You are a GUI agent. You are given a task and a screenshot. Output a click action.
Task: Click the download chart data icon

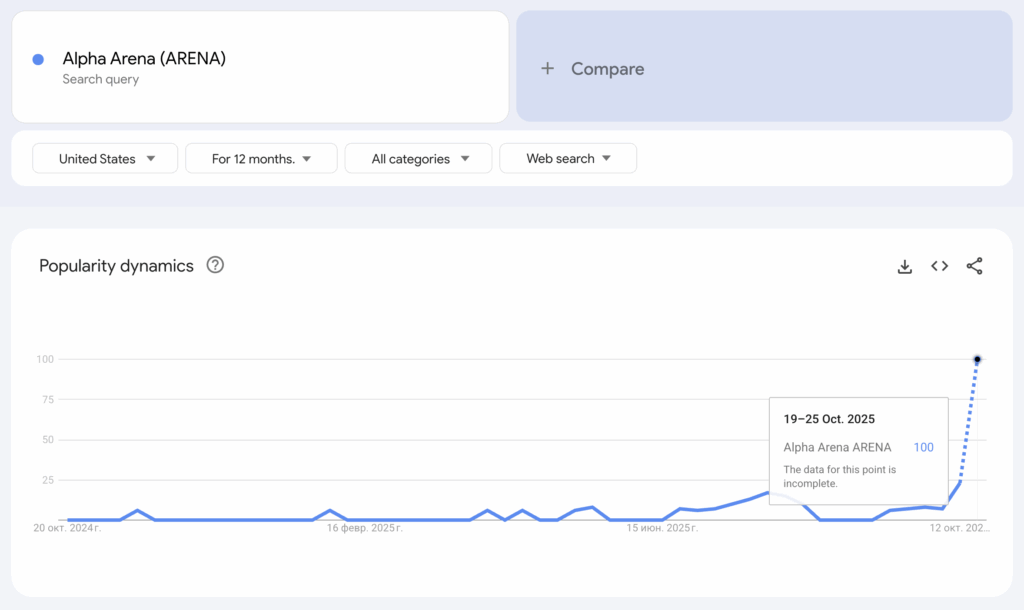[904, 266]
